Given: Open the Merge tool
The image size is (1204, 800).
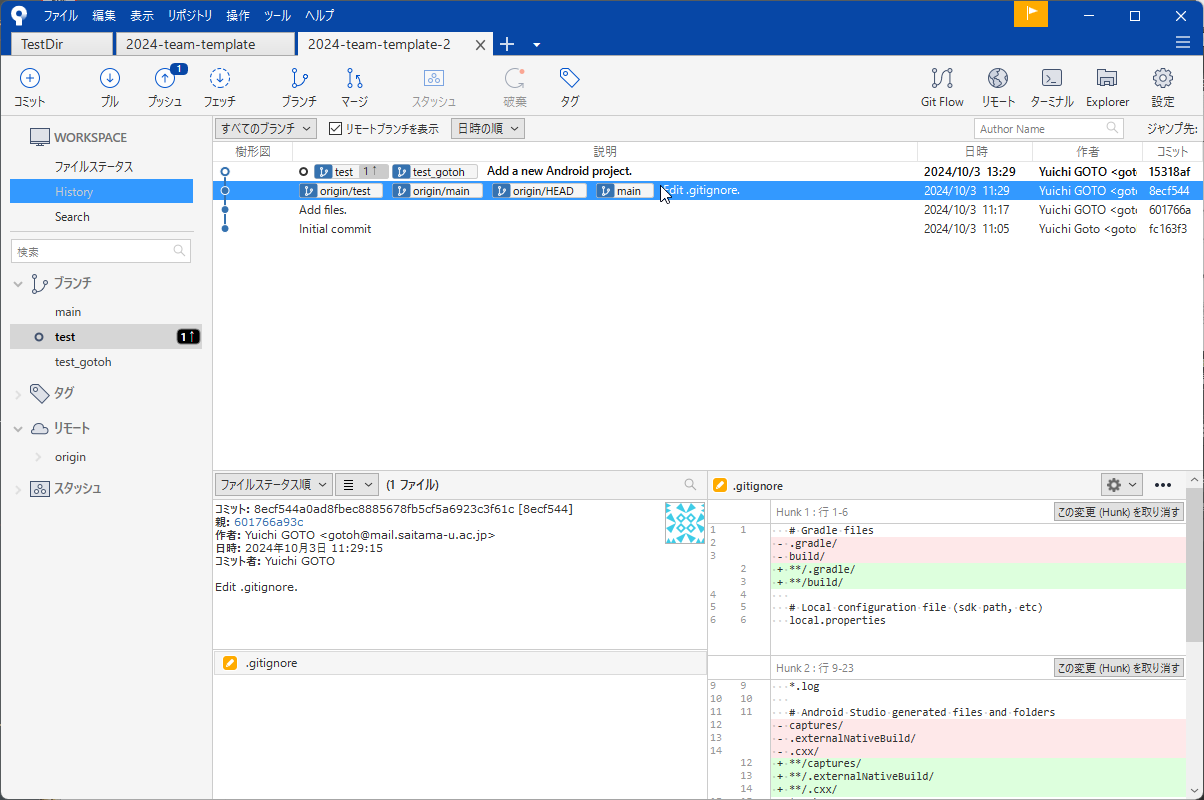Looking at the screenshot, I should tap(354, 79).
